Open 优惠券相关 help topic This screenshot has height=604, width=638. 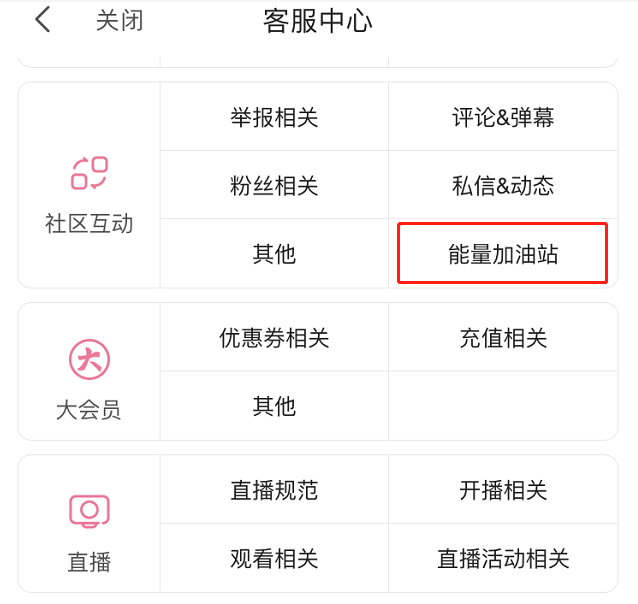pos(274,338)
